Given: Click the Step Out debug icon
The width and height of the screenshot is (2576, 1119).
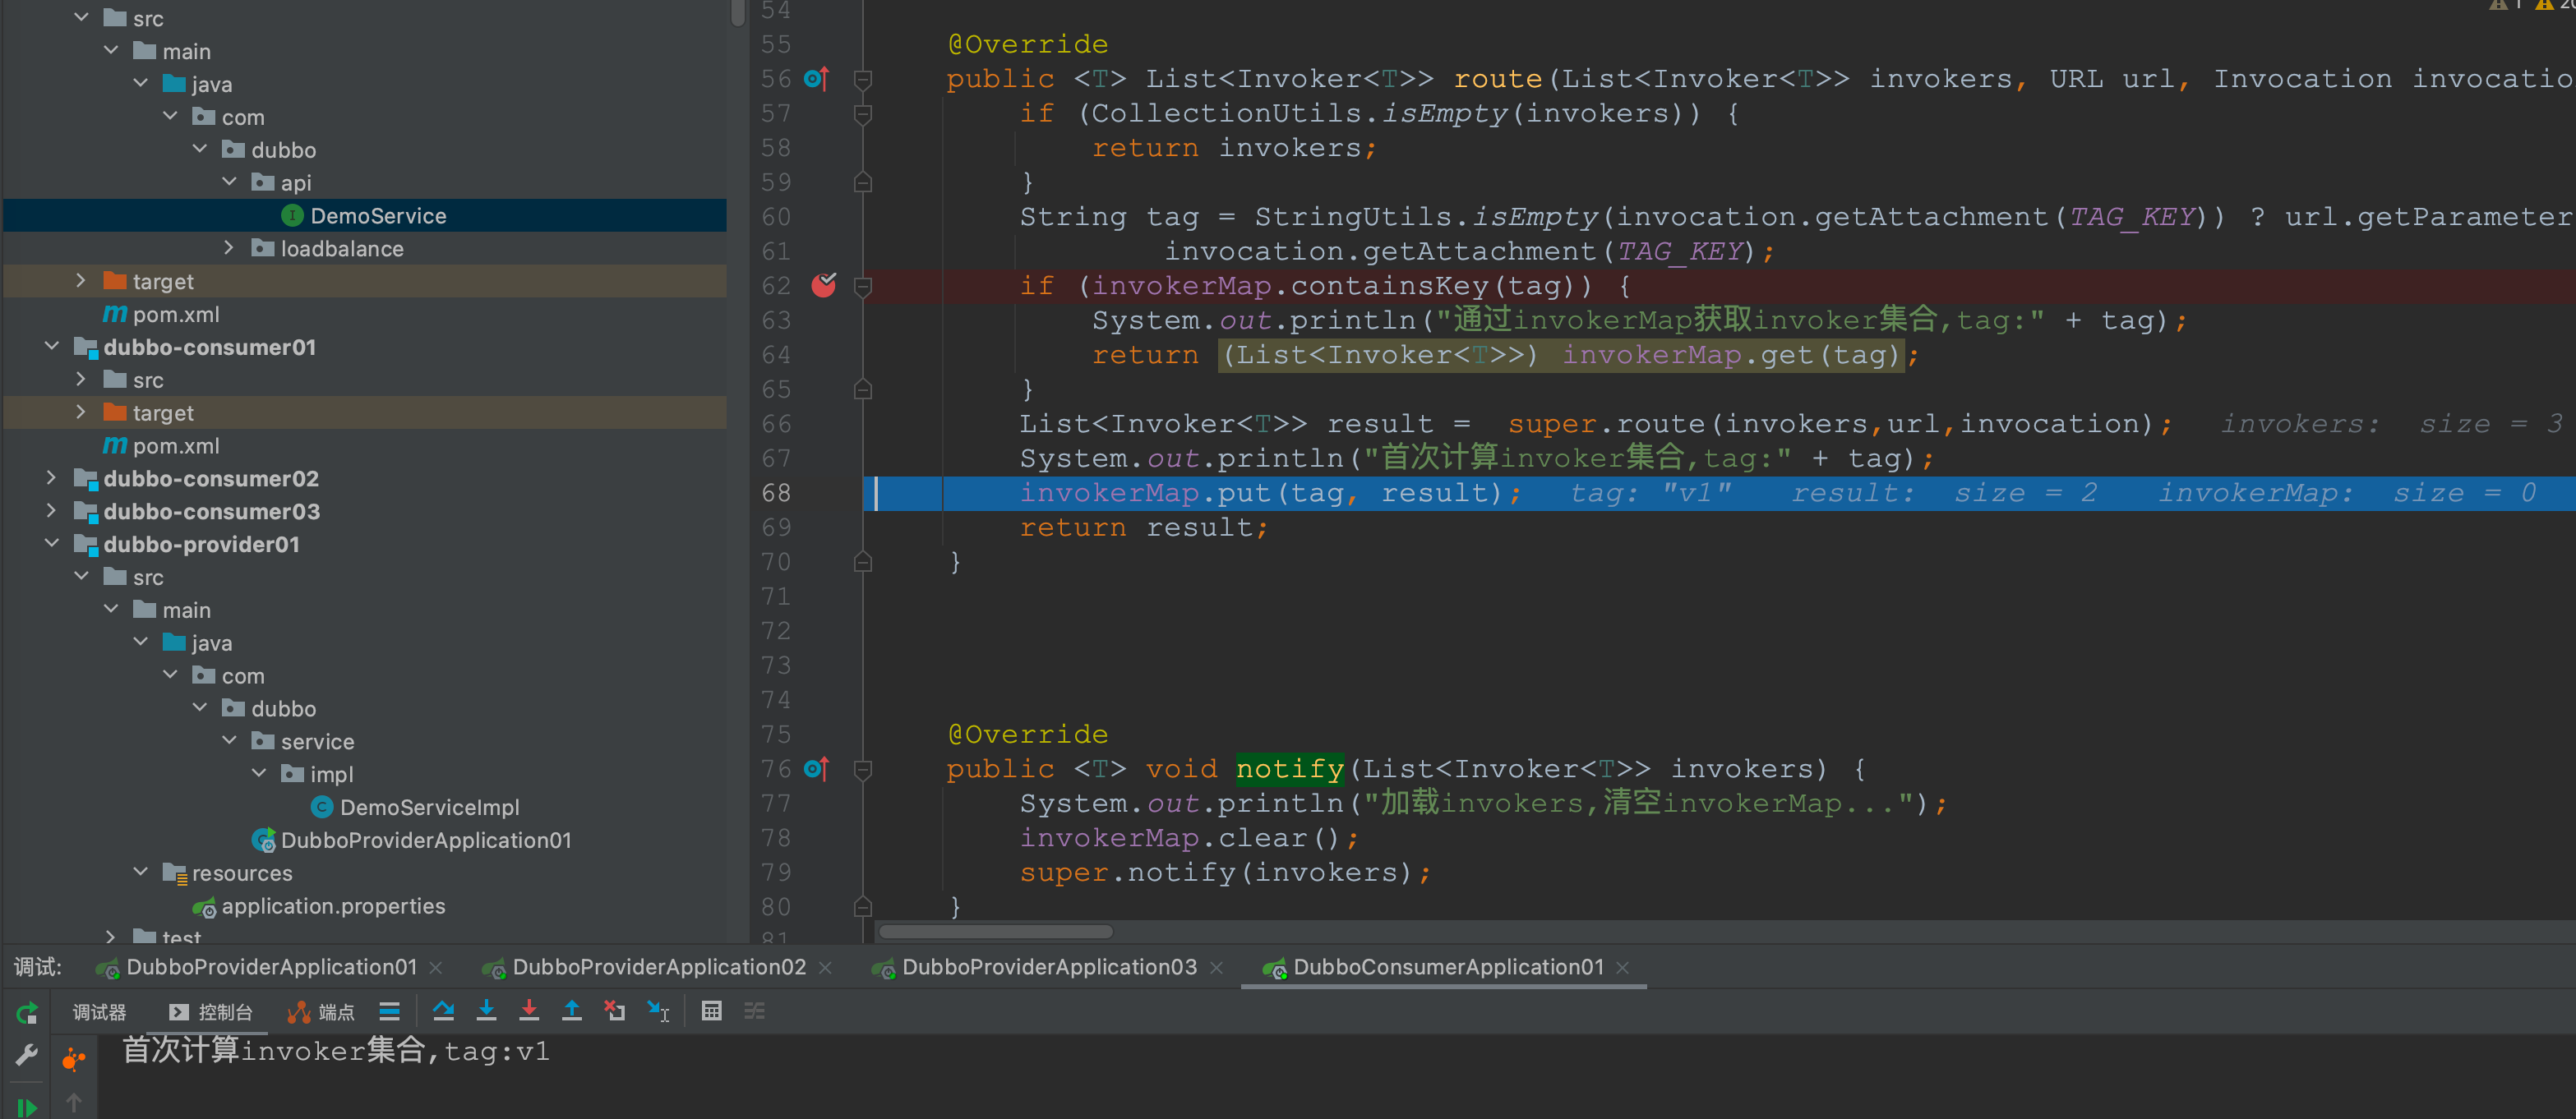Looking at the screenshot, I should click(572, 1011).
